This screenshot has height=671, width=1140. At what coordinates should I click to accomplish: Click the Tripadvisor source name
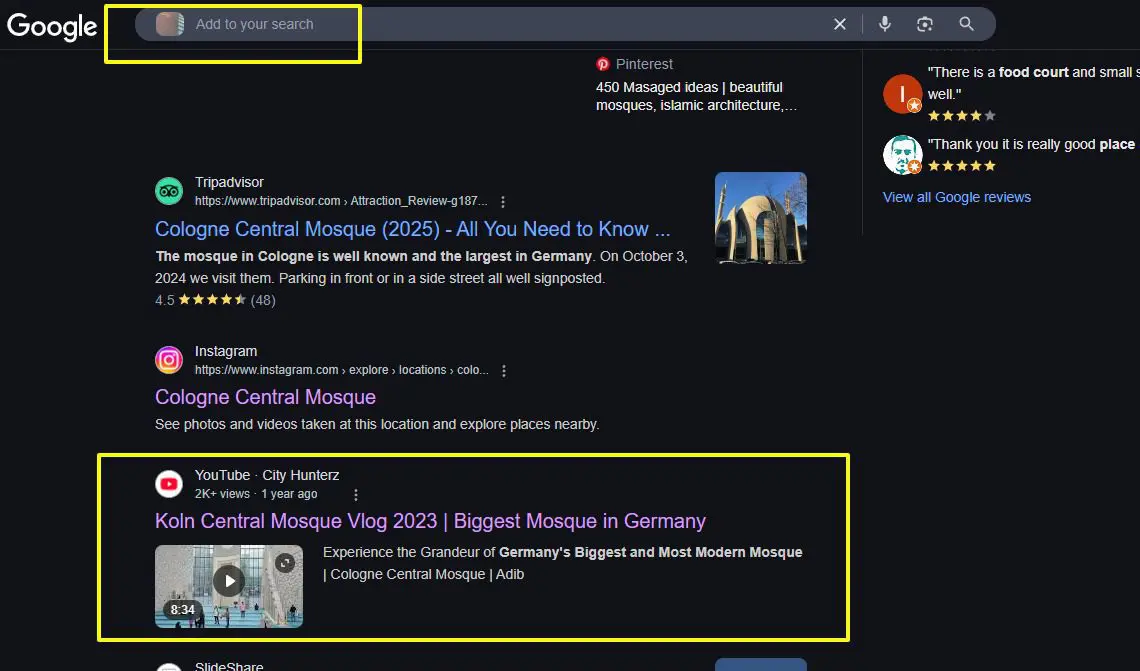[229, 182]
